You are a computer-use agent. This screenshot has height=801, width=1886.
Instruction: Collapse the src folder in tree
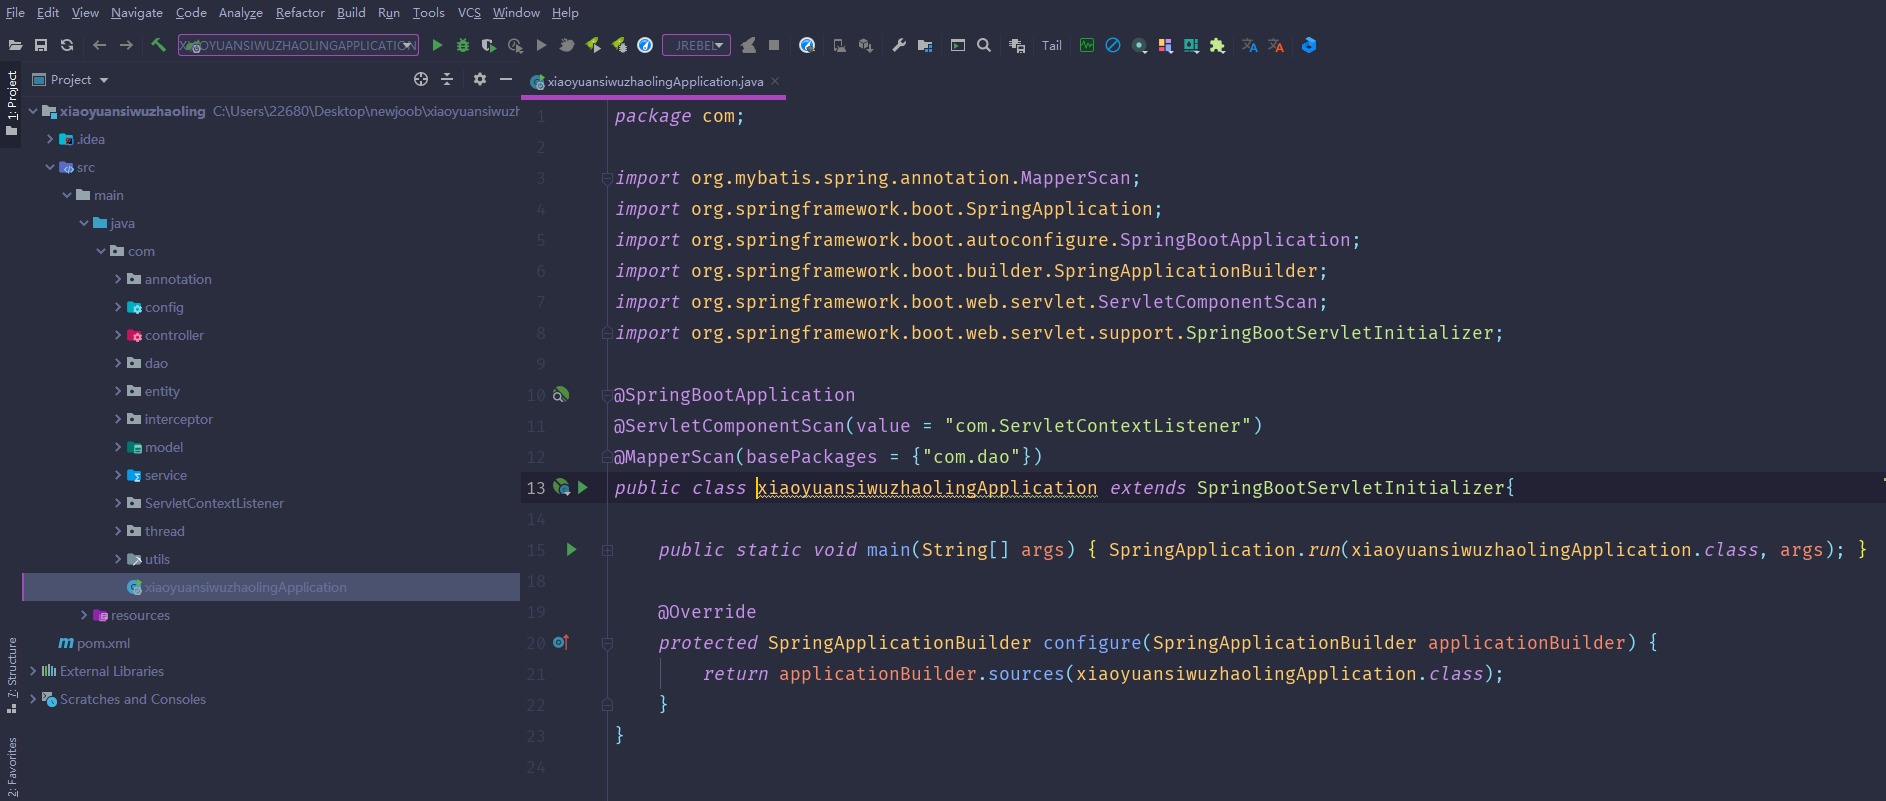[50, 167]
